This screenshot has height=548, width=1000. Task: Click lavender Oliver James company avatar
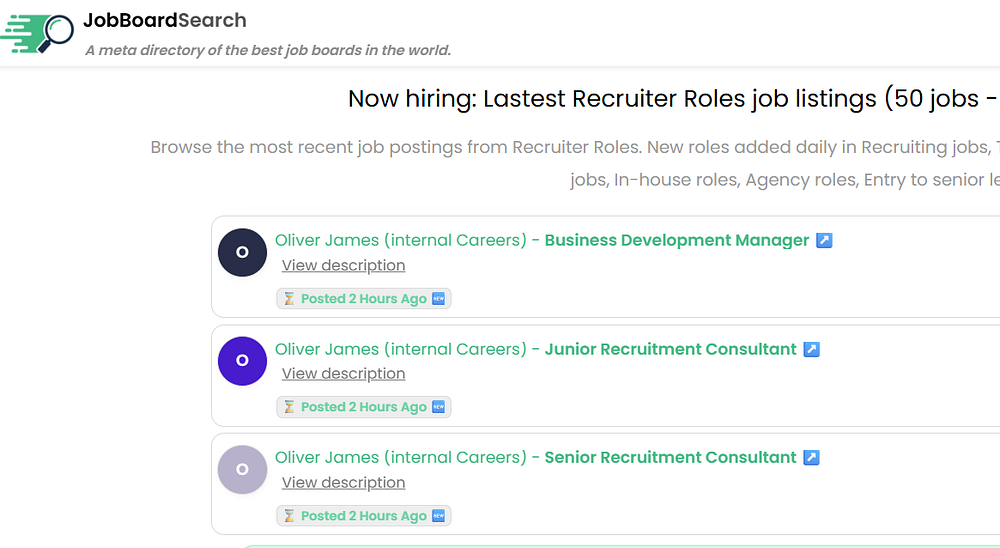[x=242, y=469]
